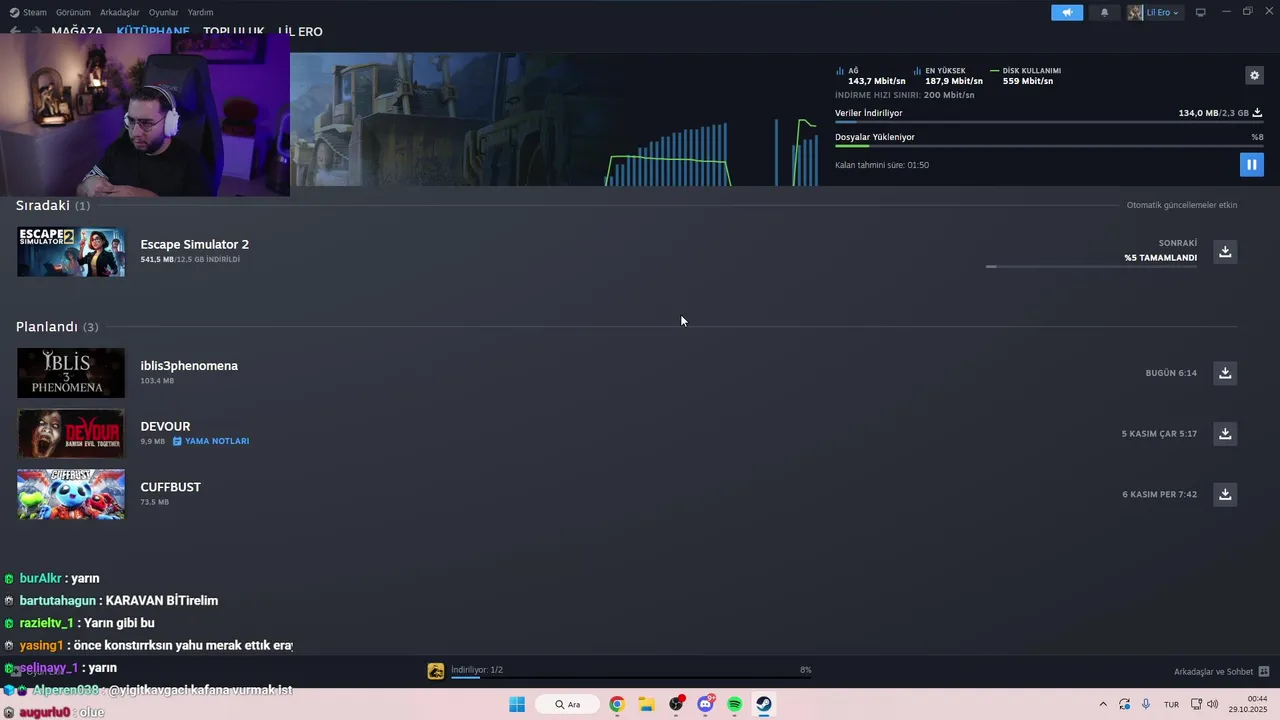Click Steam icon in taskbar
This screenshot has width=1280, height=720.
pyautogui.click(x=763, y=704)
